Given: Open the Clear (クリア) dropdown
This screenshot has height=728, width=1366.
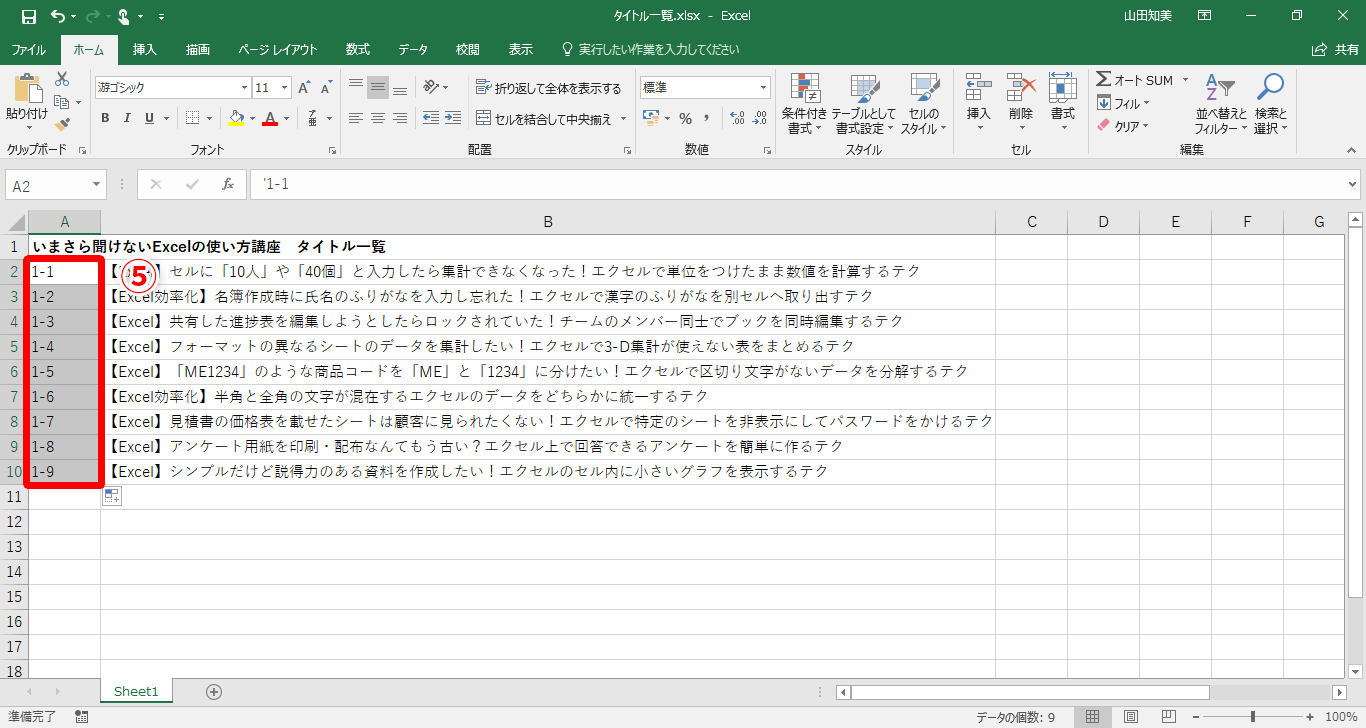Looking at the screenshot, I should [x=1124, y=126].
